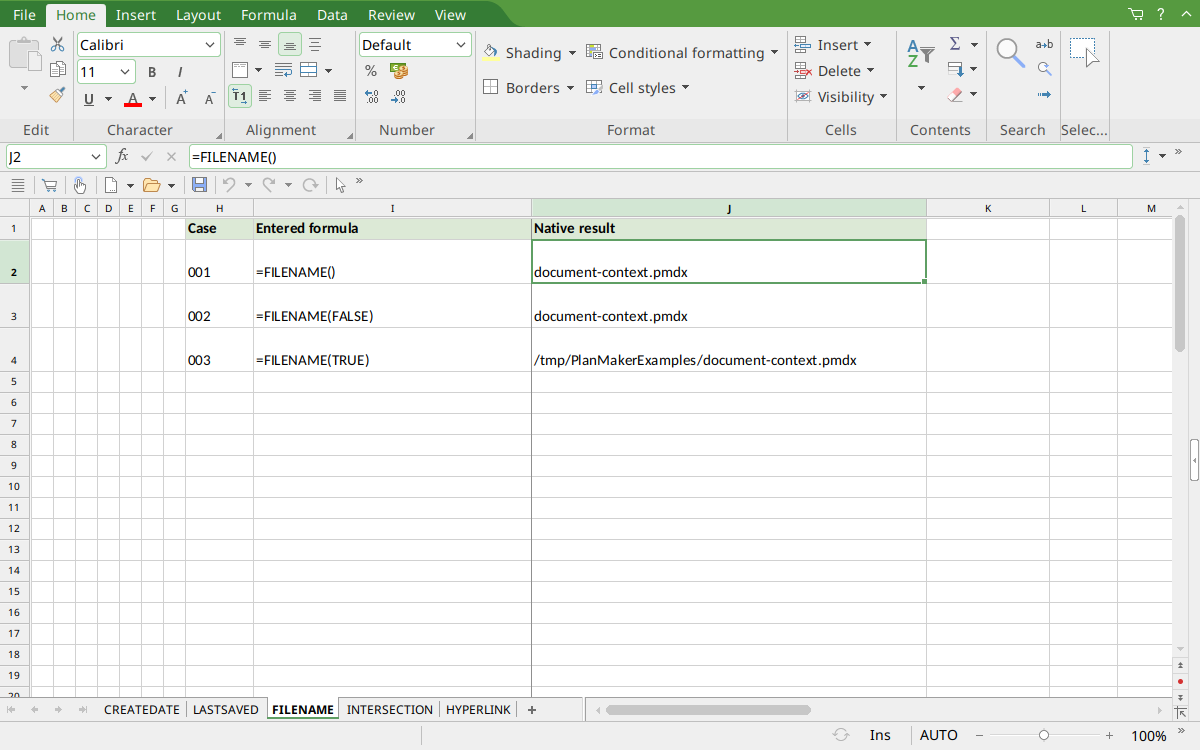The height and width of the screenshot is (750, 1200).
Task: Toggle the text direction T1 button
Action: pyautogui.click(x=240, y=96)
